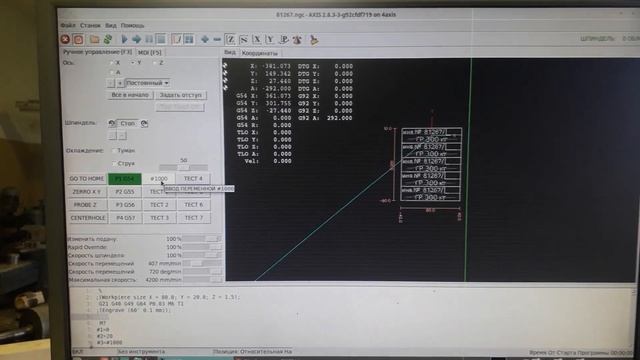Click Все в начало home button

(130, 95)
